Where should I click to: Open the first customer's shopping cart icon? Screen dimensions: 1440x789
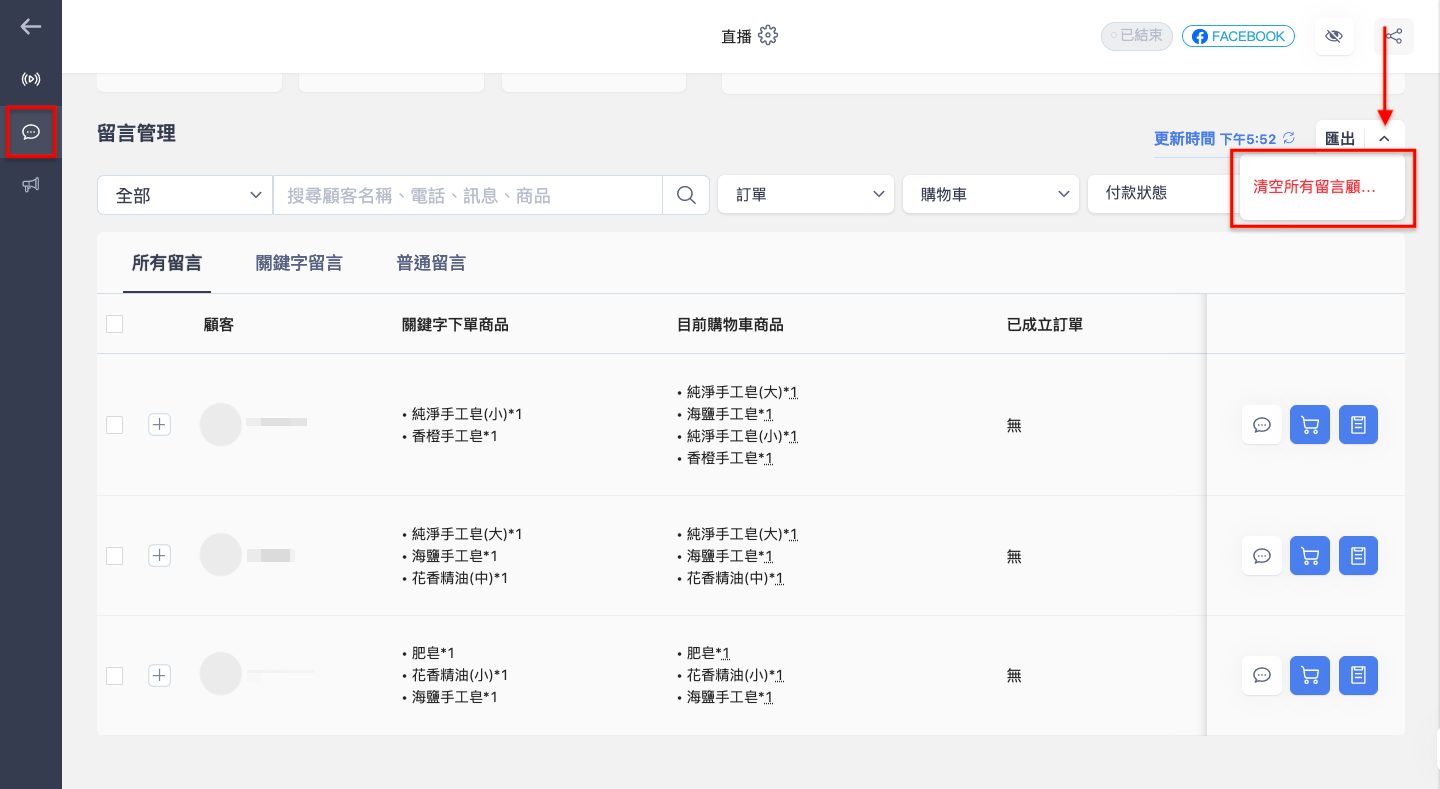(x=1310, y=425)
